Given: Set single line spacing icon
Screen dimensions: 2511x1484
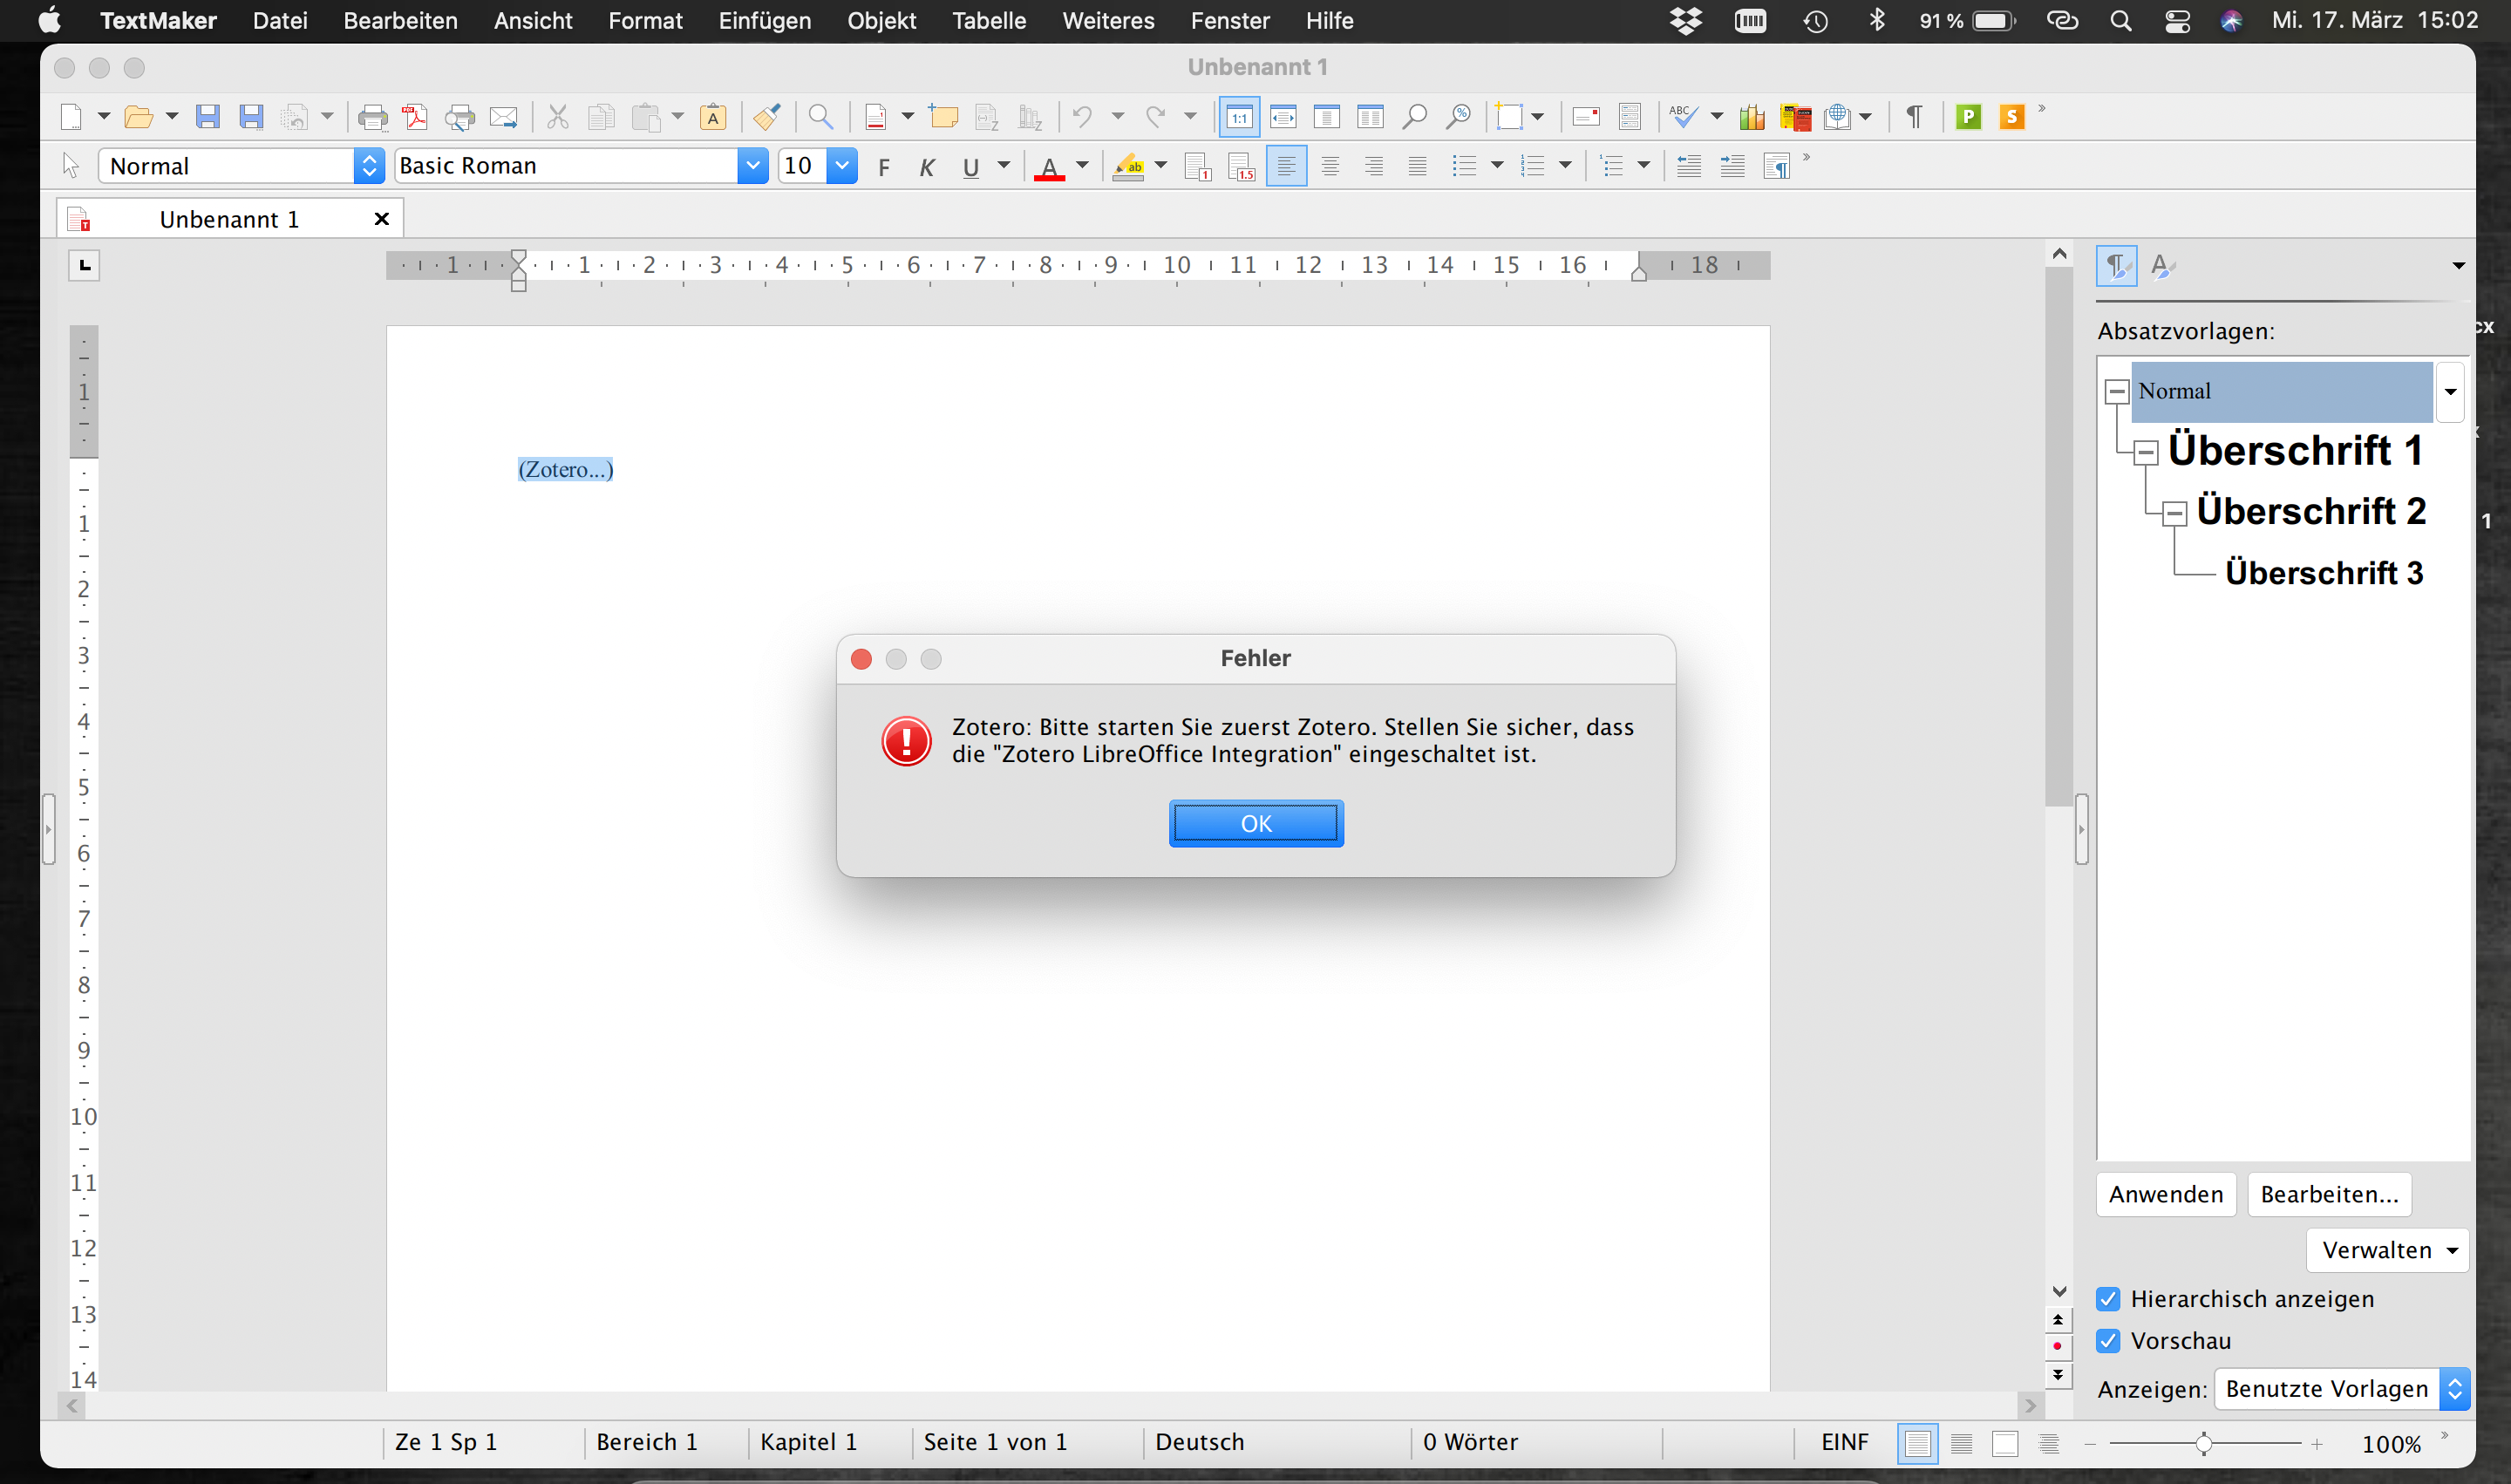Looking at the screenshot, I should [x=1197, y=166].
